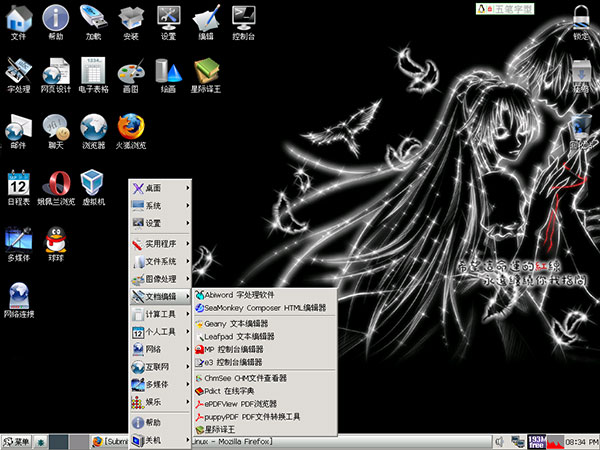
Task: Launch ChmSee CHM文件查看器
Action: click(x=265, y=378)
